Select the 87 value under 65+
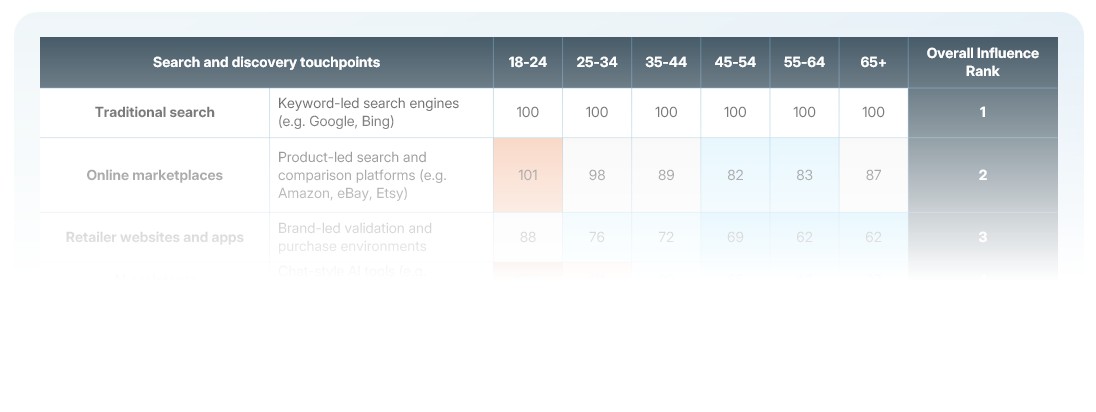The width and height of the screenshot is (1096, 412). 873,175
